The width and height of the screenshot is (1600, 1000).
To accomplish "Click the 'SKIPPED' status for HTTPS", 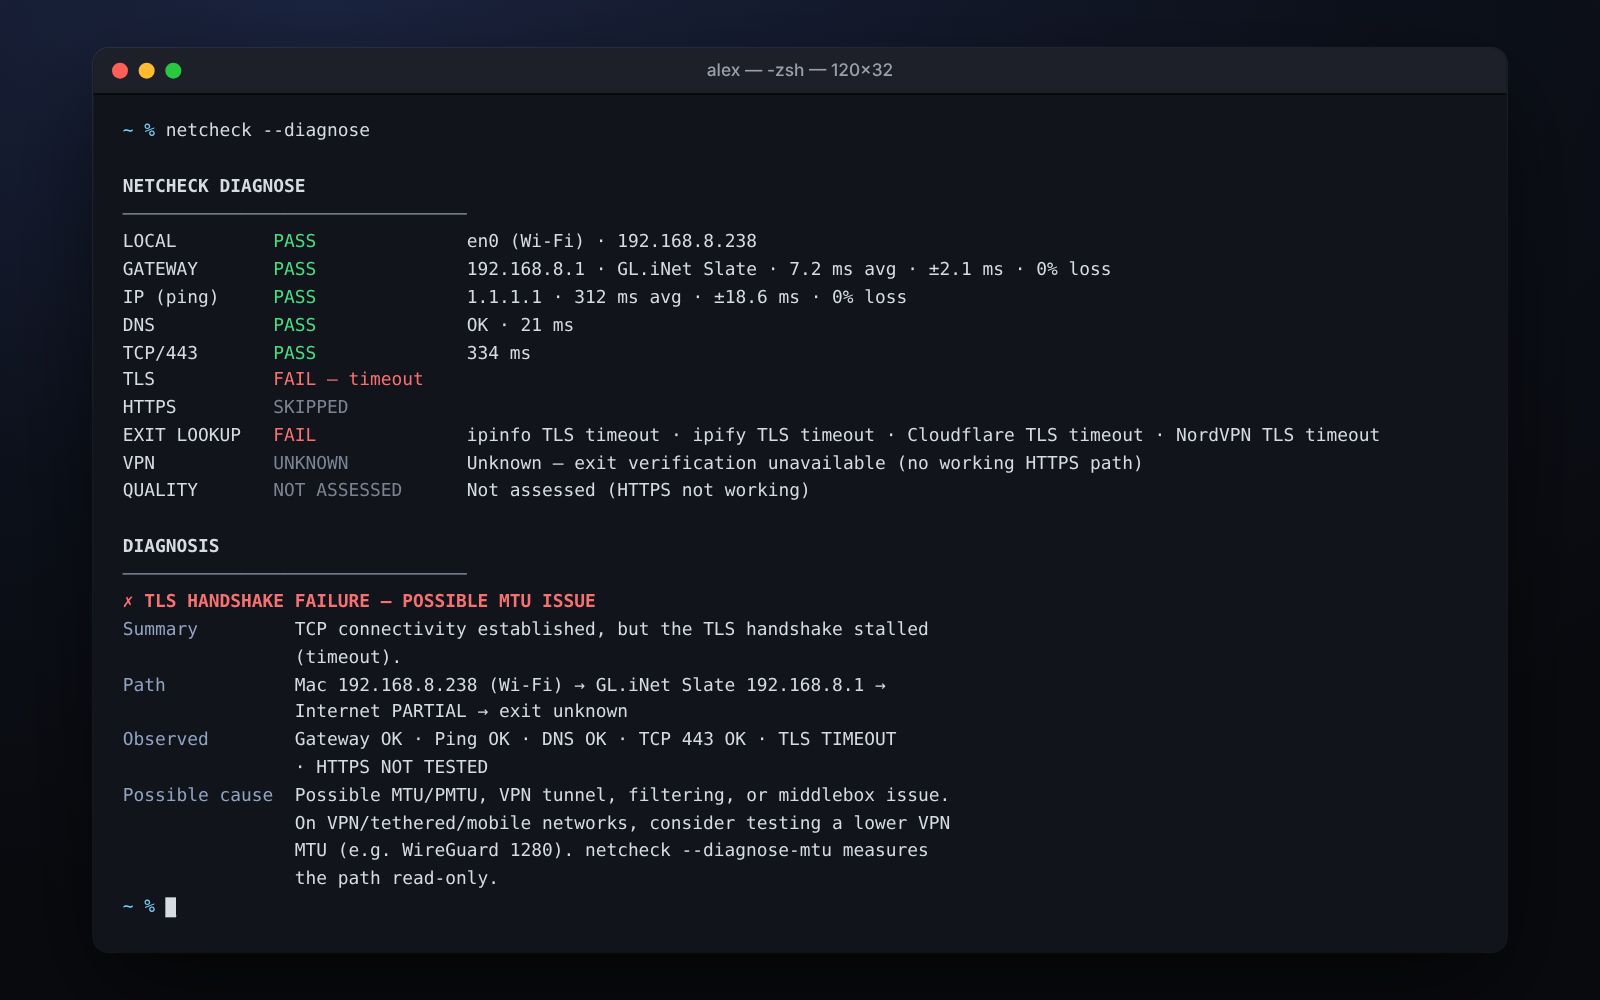I will click(x=310, y=407).
